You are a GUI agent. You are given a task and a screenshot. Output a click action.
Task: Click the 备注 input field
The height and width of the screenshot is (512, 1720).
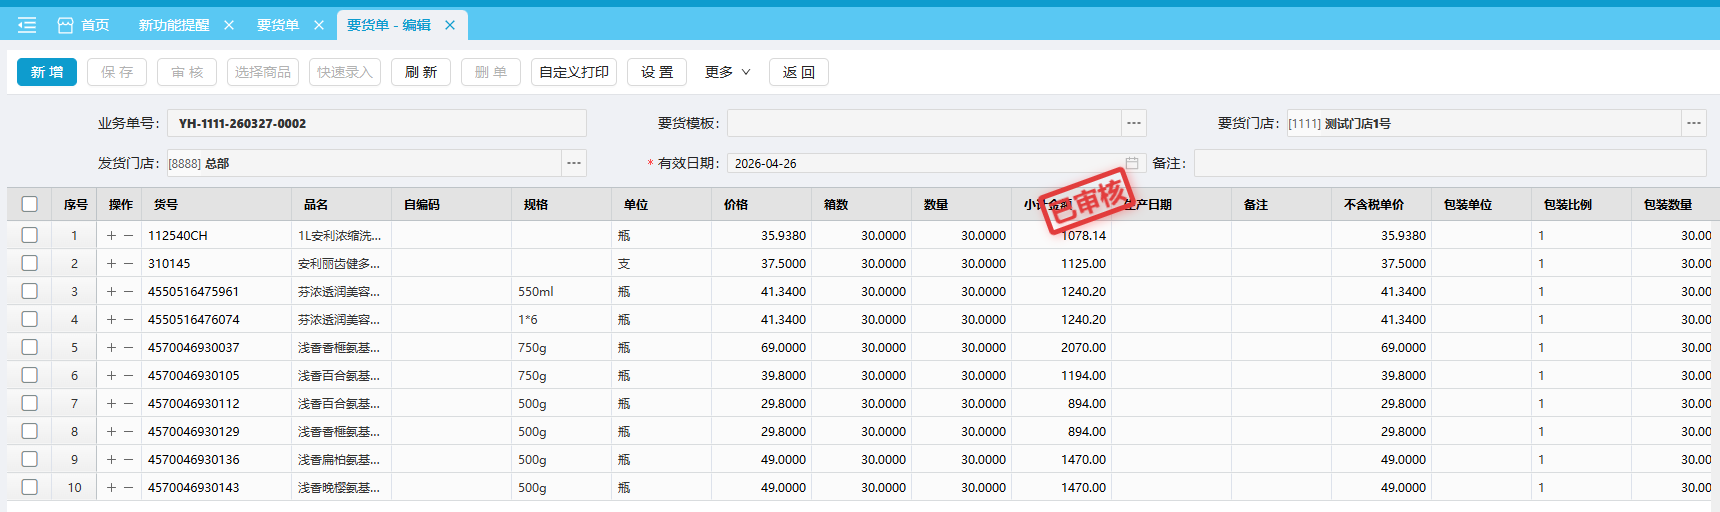(1449, 163)
